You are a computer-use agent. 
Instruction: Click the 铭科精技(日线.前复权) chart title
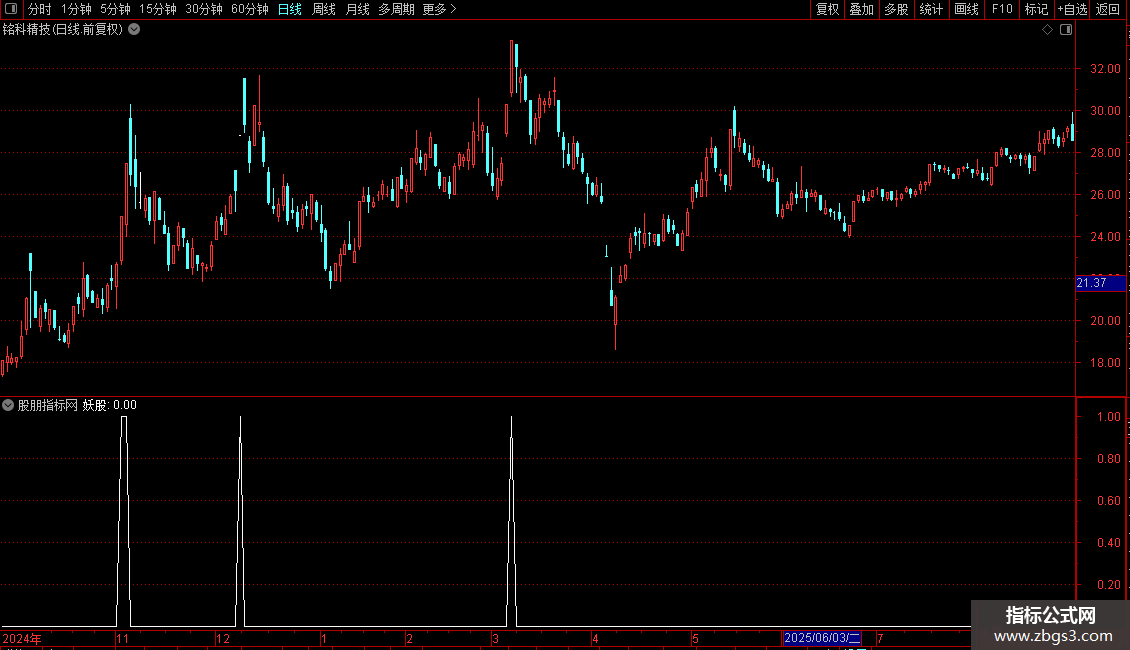point(63,30)
